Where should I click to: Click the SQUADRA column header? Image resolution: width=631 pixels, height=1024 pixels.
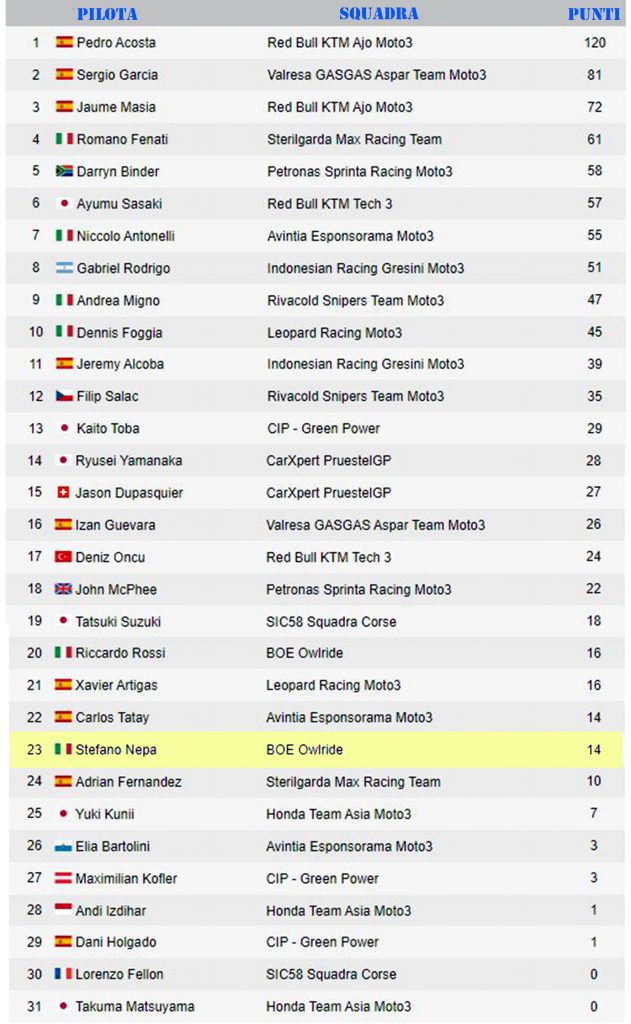pyautogui.click(x=379, y=13)
